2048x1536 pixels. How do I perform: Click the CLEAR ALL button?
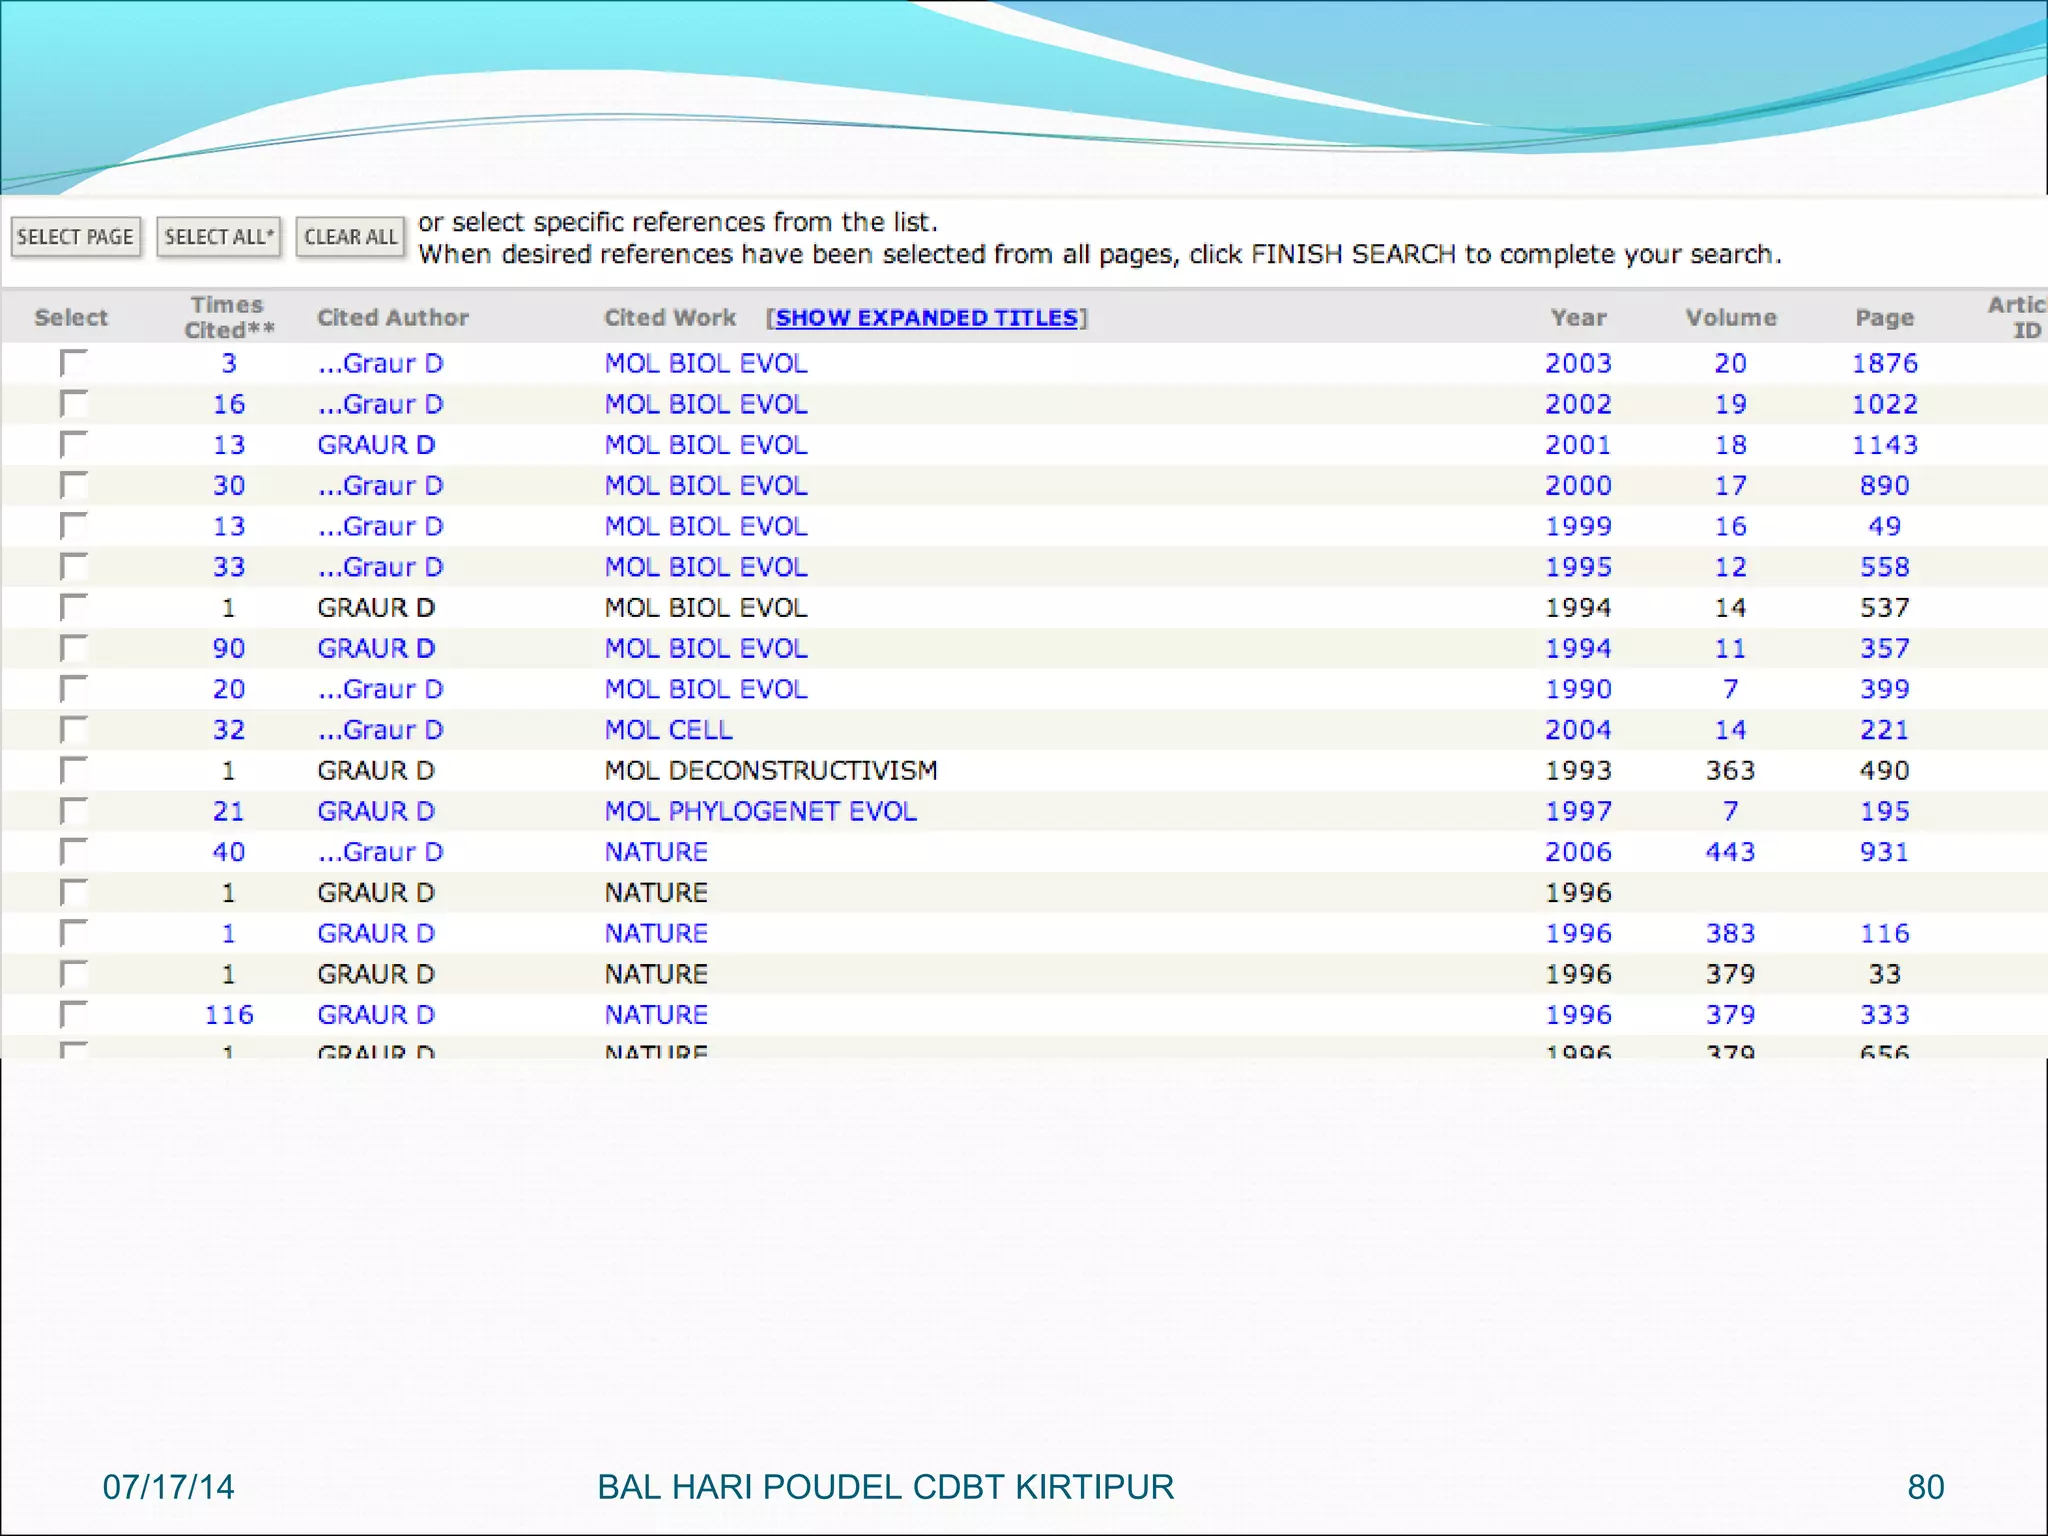pyautogui.click(x=350, y=237)
